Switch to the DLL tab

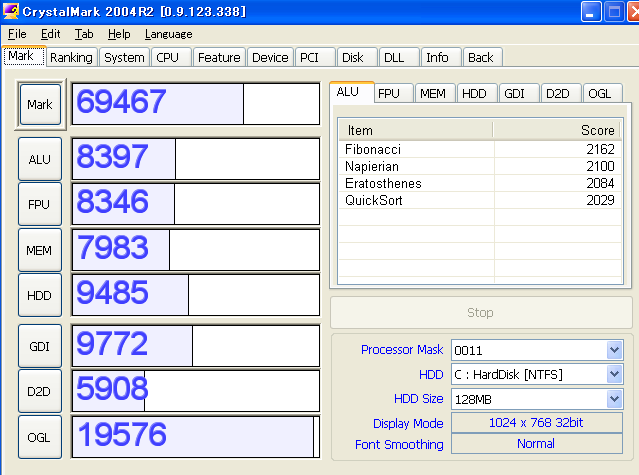coord(399,57)
